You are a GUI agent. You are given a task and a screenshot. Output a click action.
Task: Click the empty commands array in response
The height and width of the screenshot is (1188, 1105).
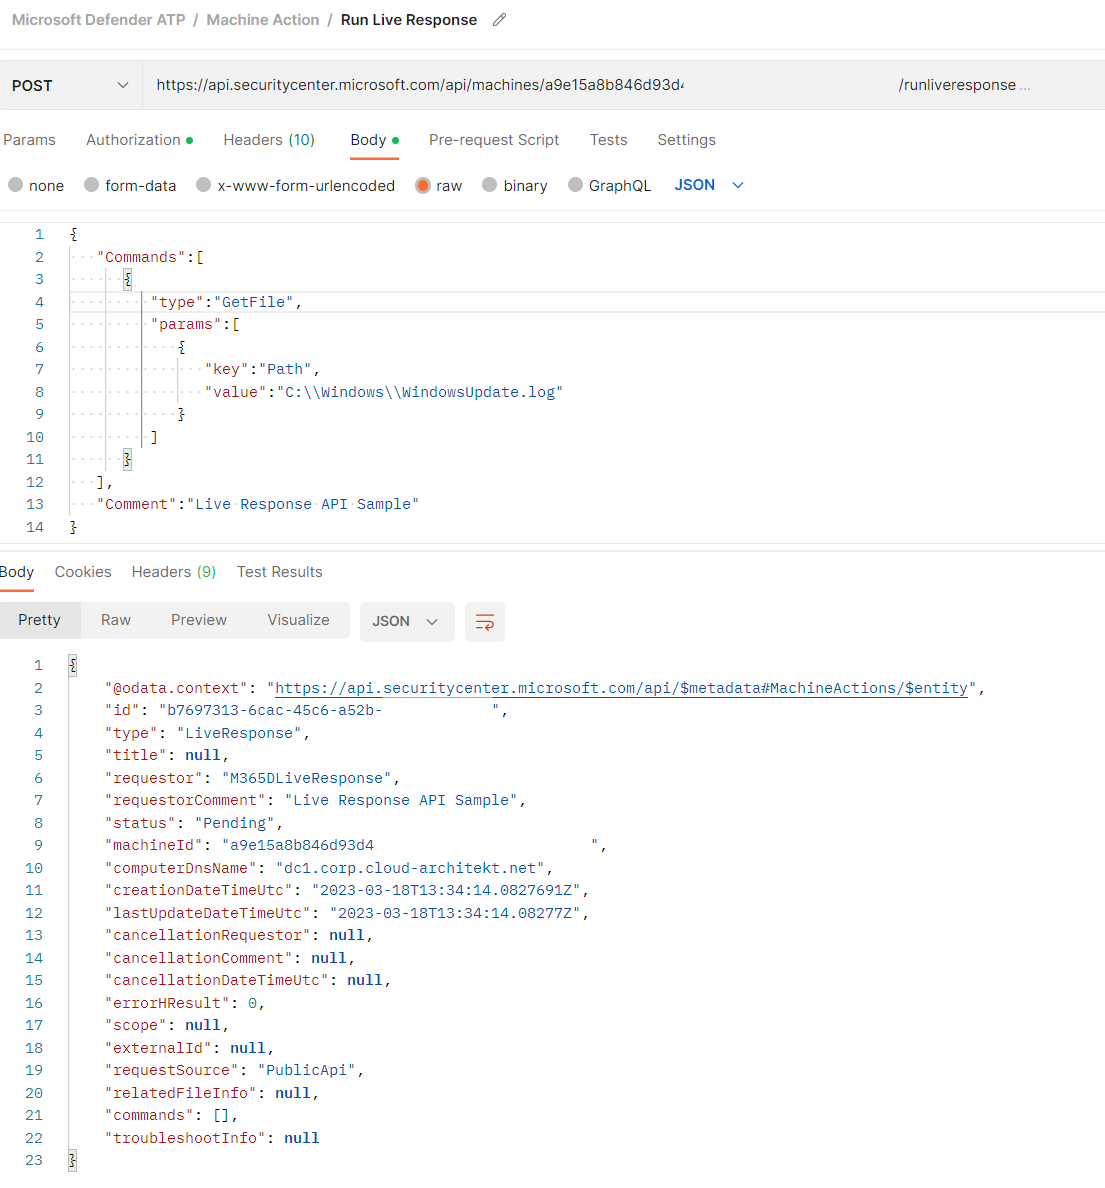(221, 1116)
